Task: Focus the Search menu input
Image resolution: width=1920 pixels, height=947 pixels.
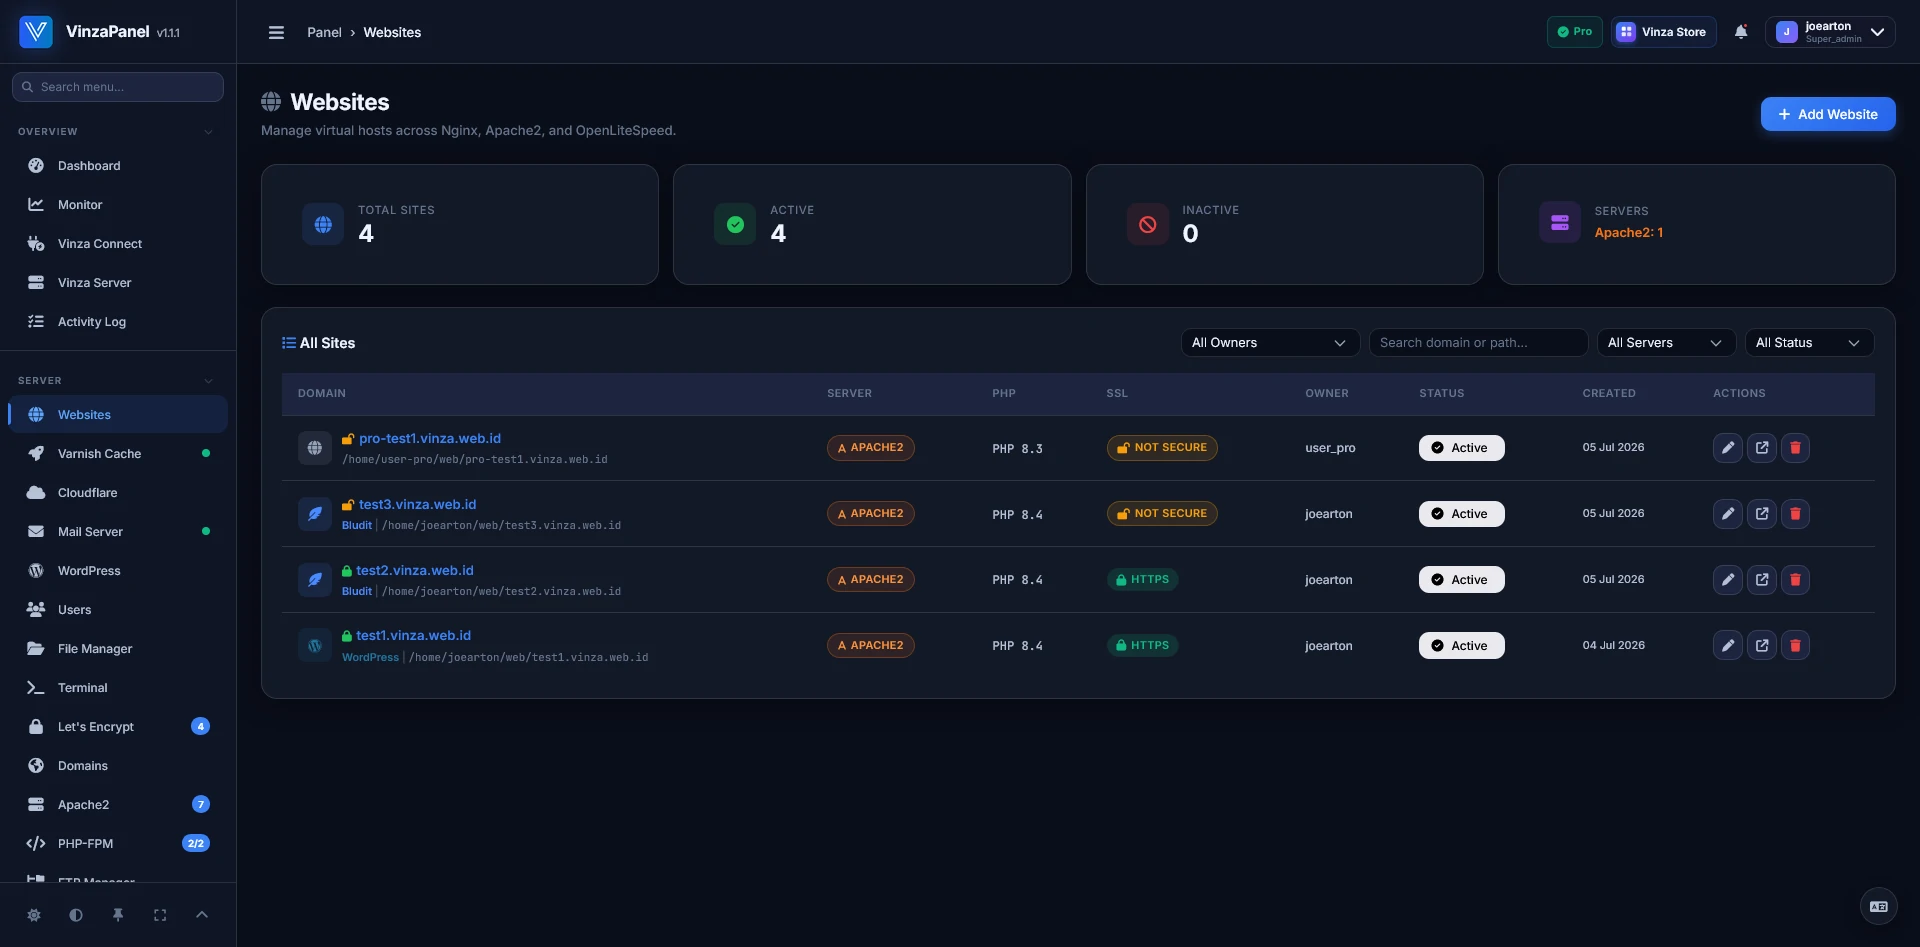Action: pos(118,87)
